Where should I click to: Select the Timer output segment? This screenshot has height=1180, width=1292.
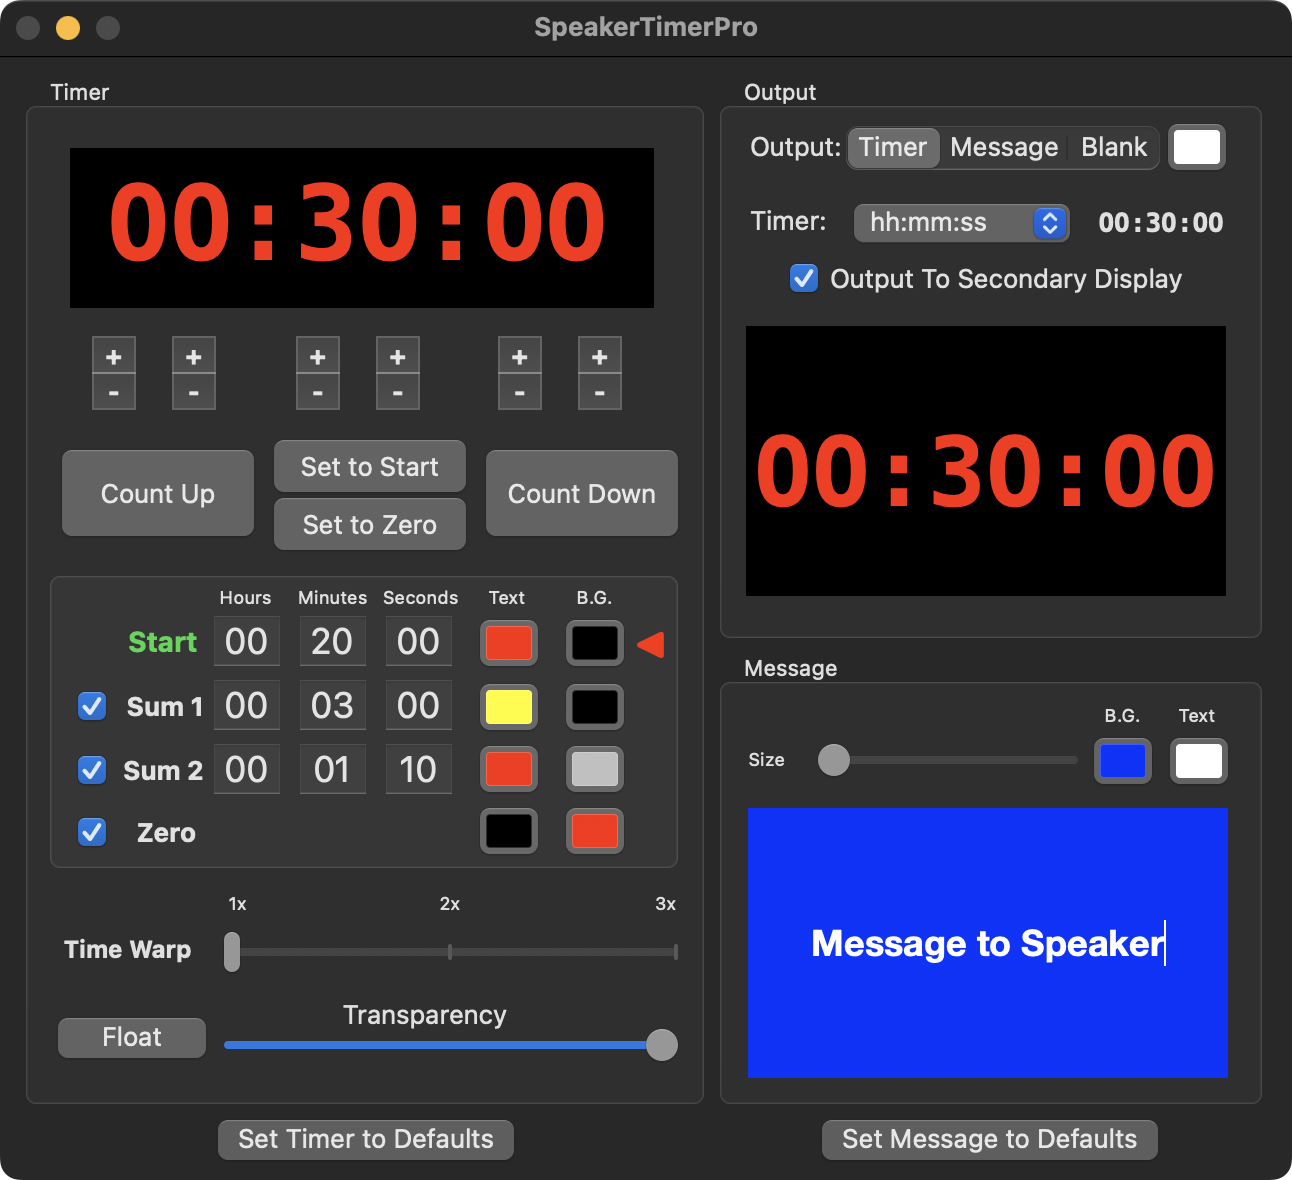pyautogui.click(x=893, y=147)
